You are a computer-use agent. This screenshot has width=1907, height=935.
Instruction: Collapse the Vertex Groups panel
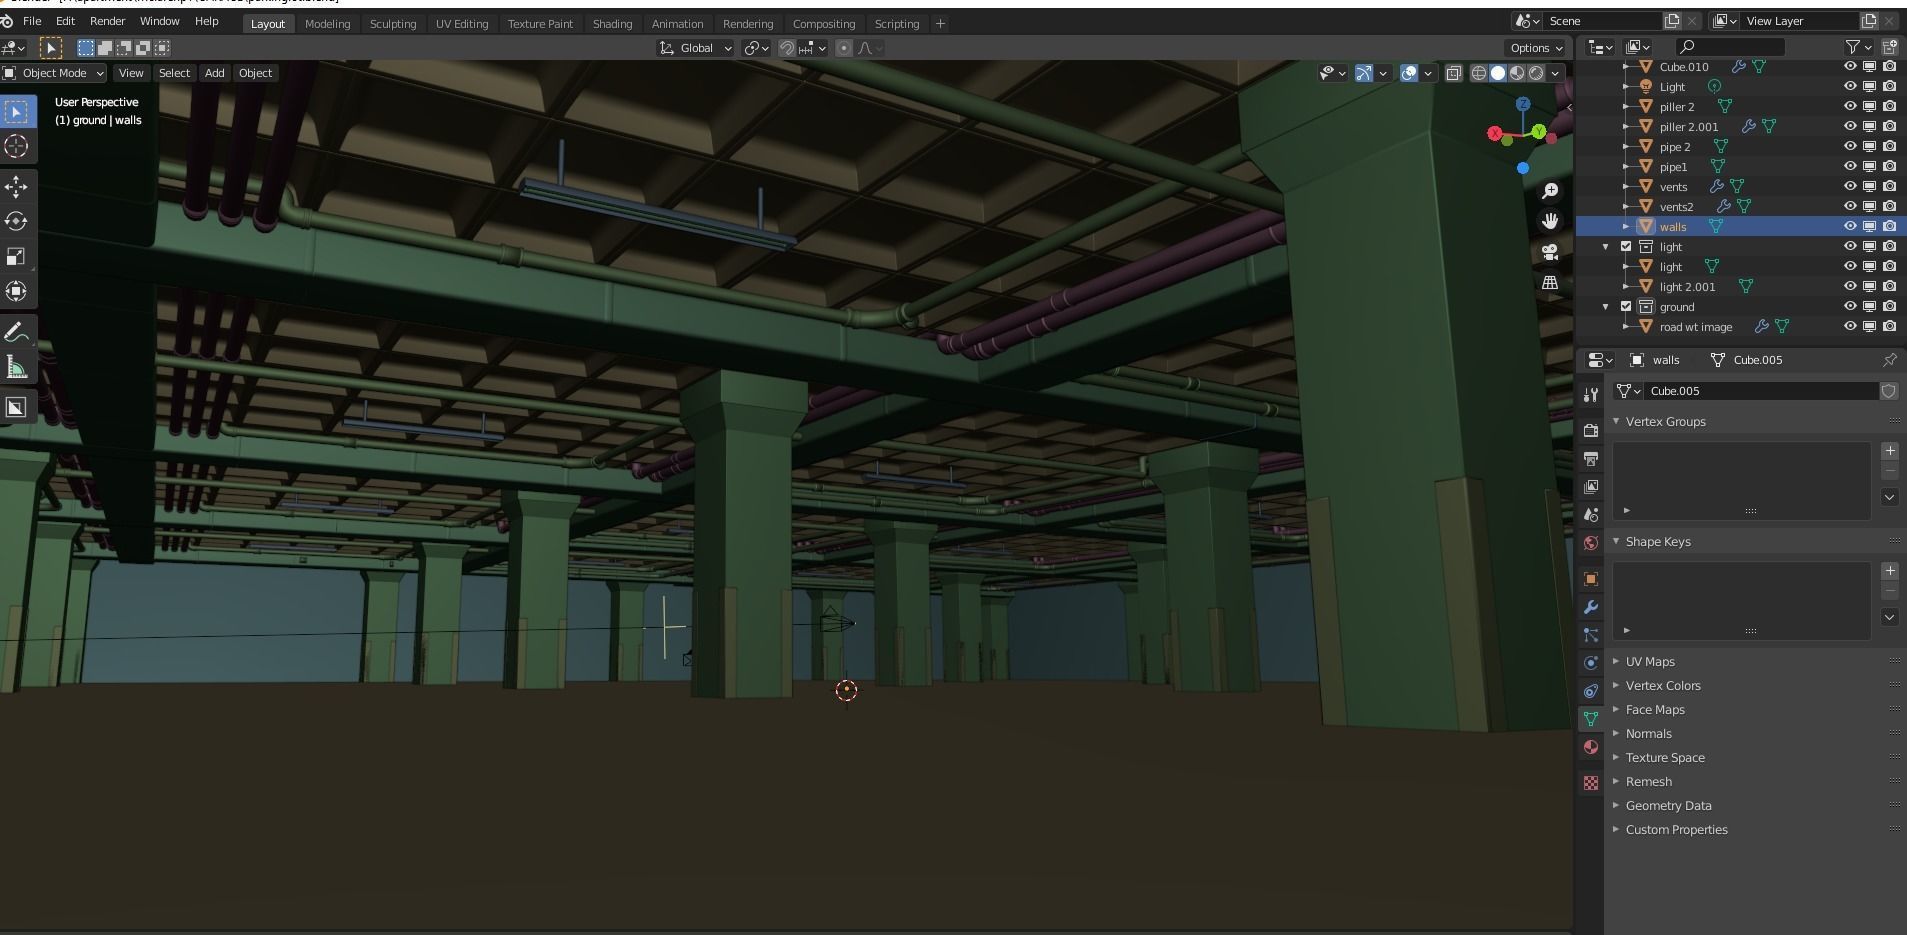(1664, 421)
